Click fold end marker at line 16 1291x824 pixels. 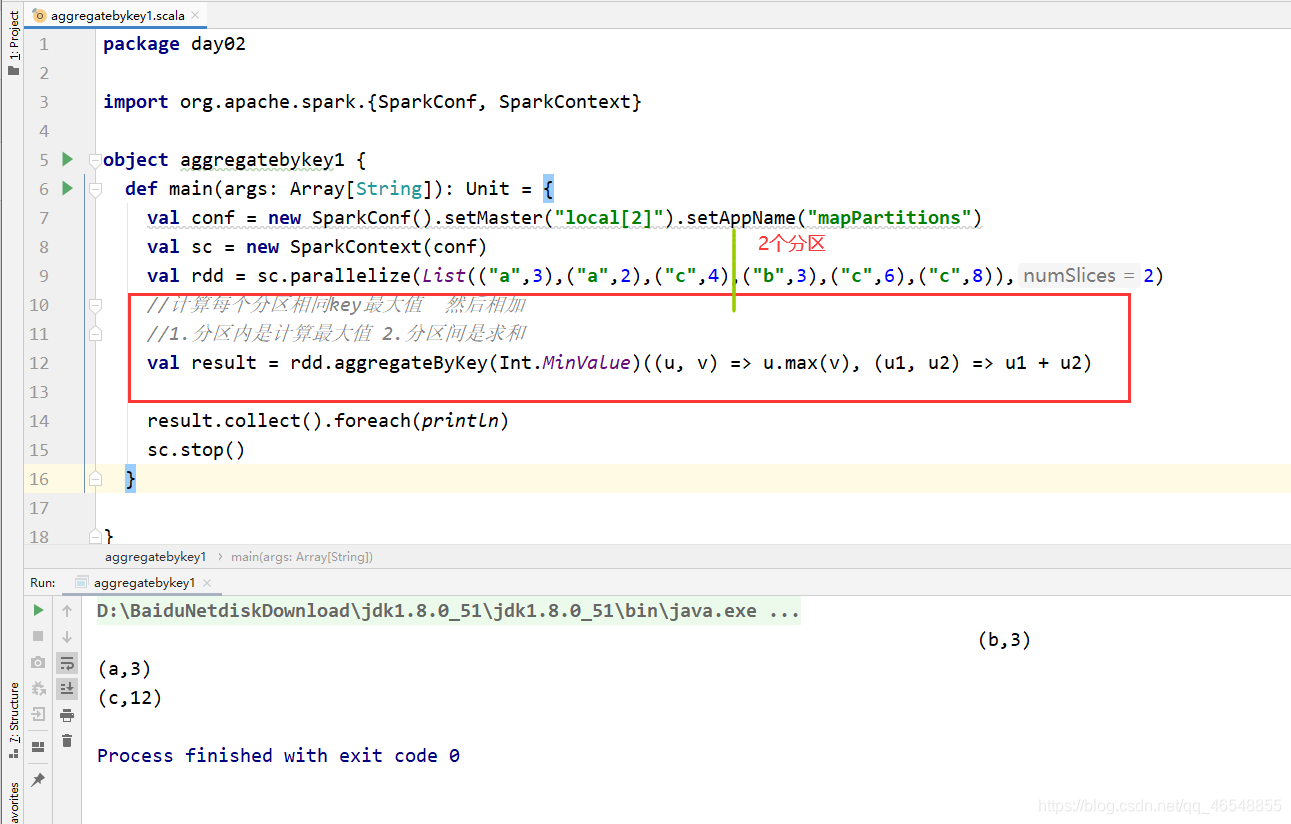click(95, 479)
